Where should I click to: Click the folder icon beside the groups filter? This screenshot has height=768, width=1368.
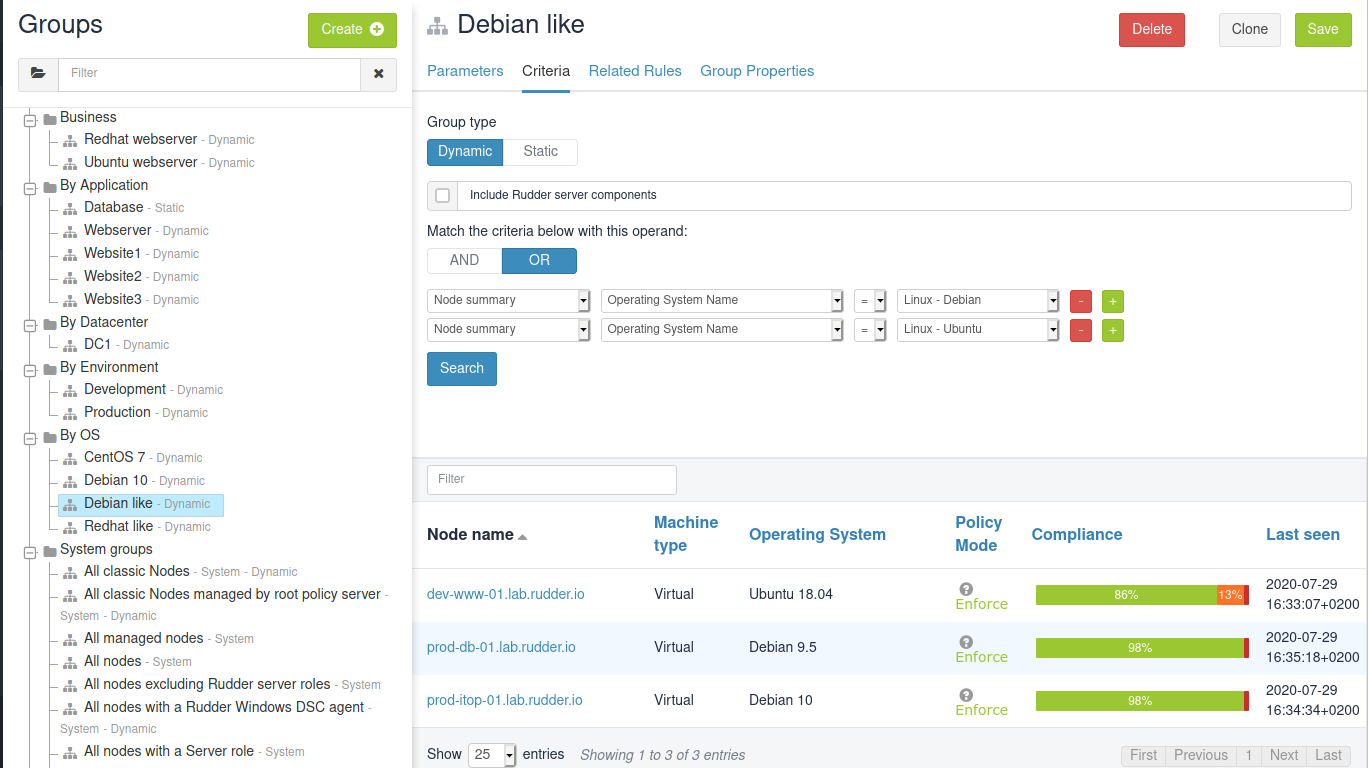click(x=38, y=74)
